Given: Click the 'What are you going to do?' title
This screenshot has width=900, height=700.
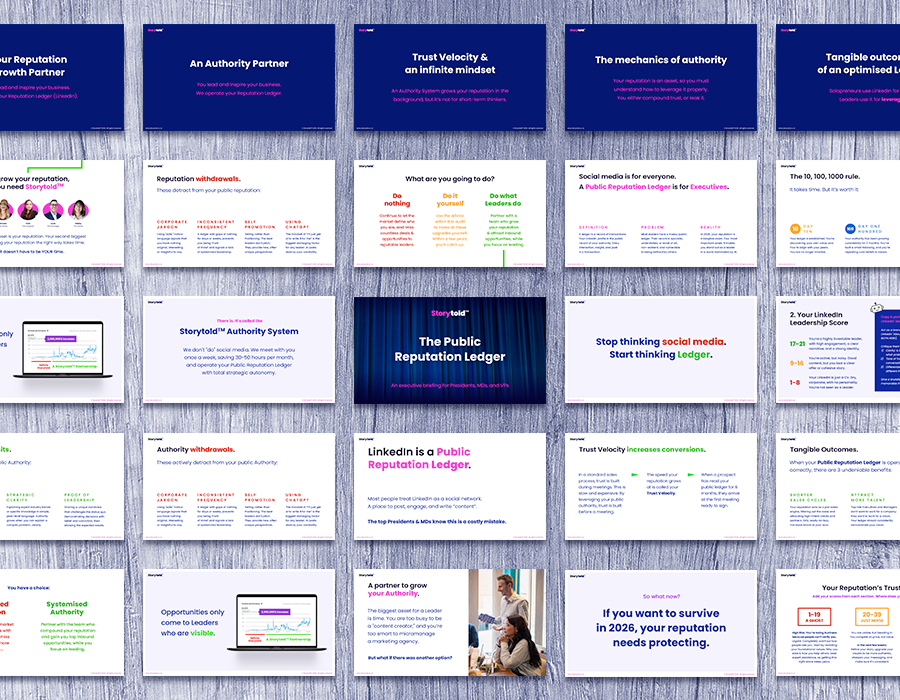Looking at the screenshot, I should (450, 179).
